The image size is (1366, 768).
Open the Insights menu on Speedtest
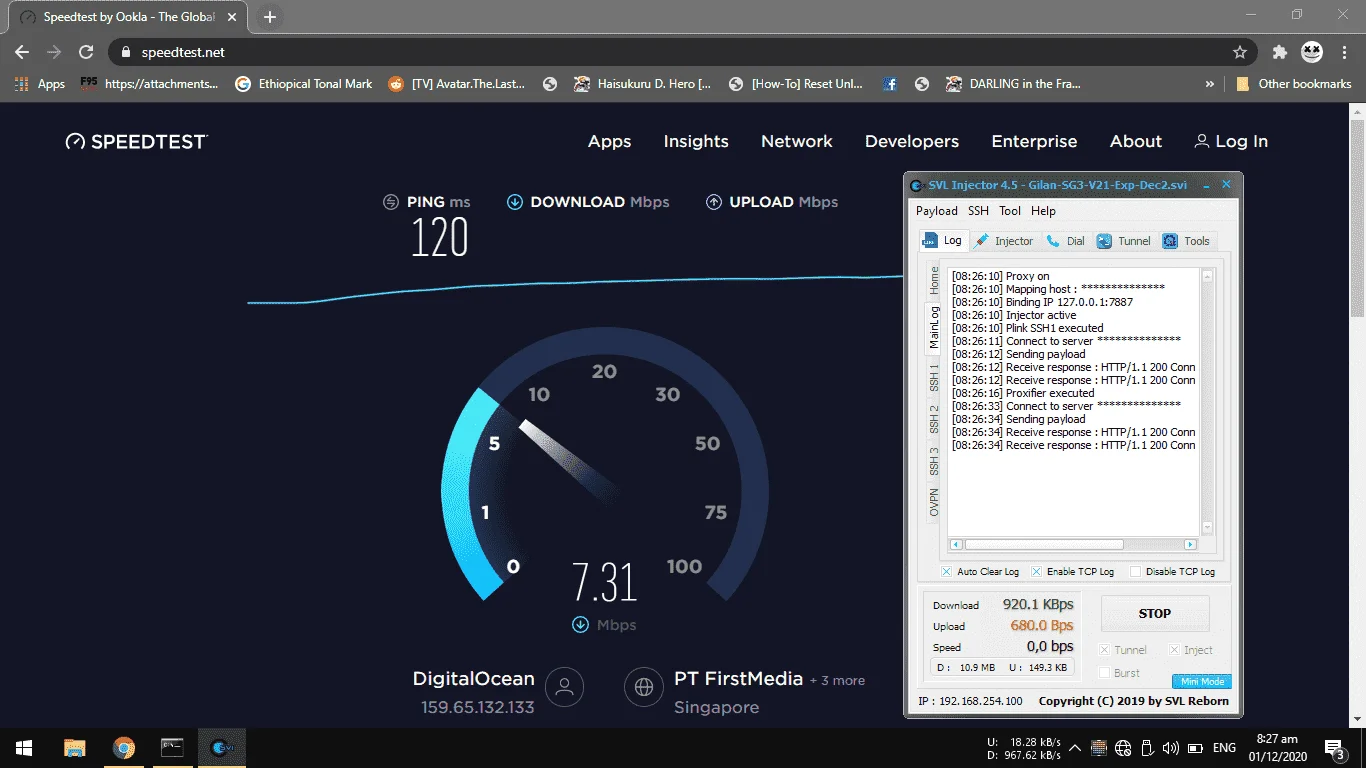coord(696,142)
